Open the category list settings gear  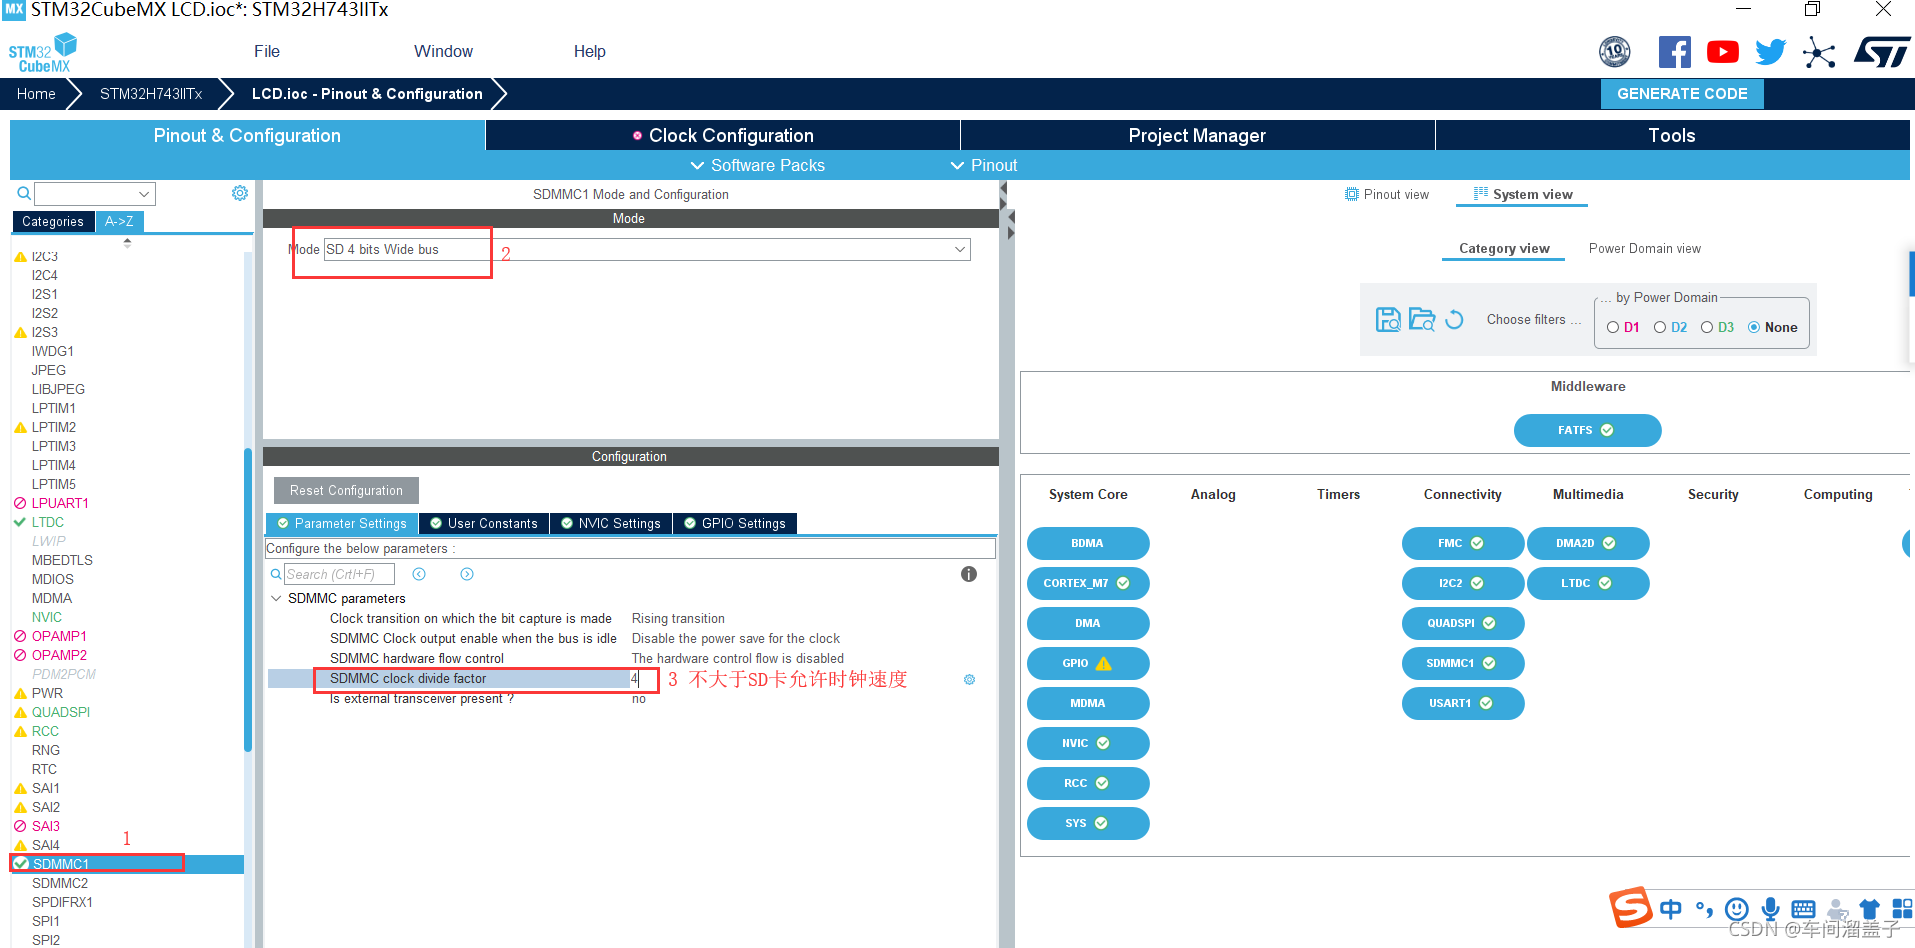coord(240,193)
